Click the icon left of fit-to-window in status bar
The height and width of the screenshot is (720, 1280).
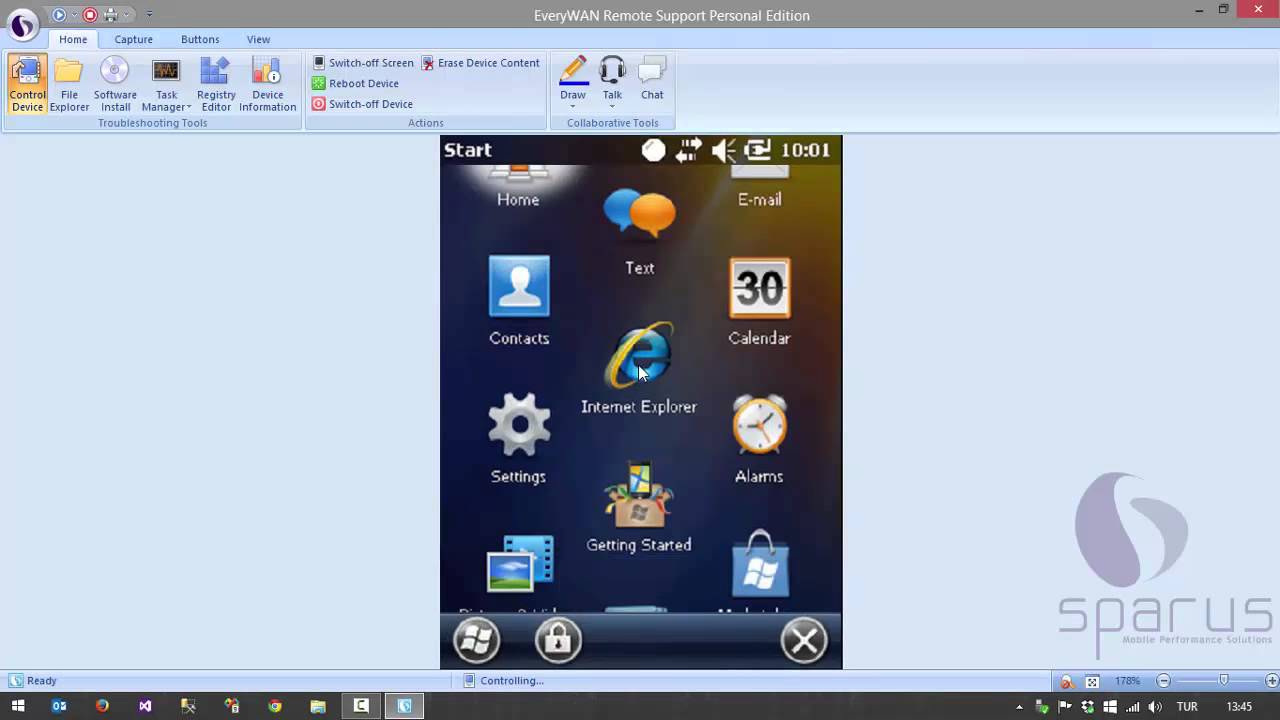pos(1067,681)
